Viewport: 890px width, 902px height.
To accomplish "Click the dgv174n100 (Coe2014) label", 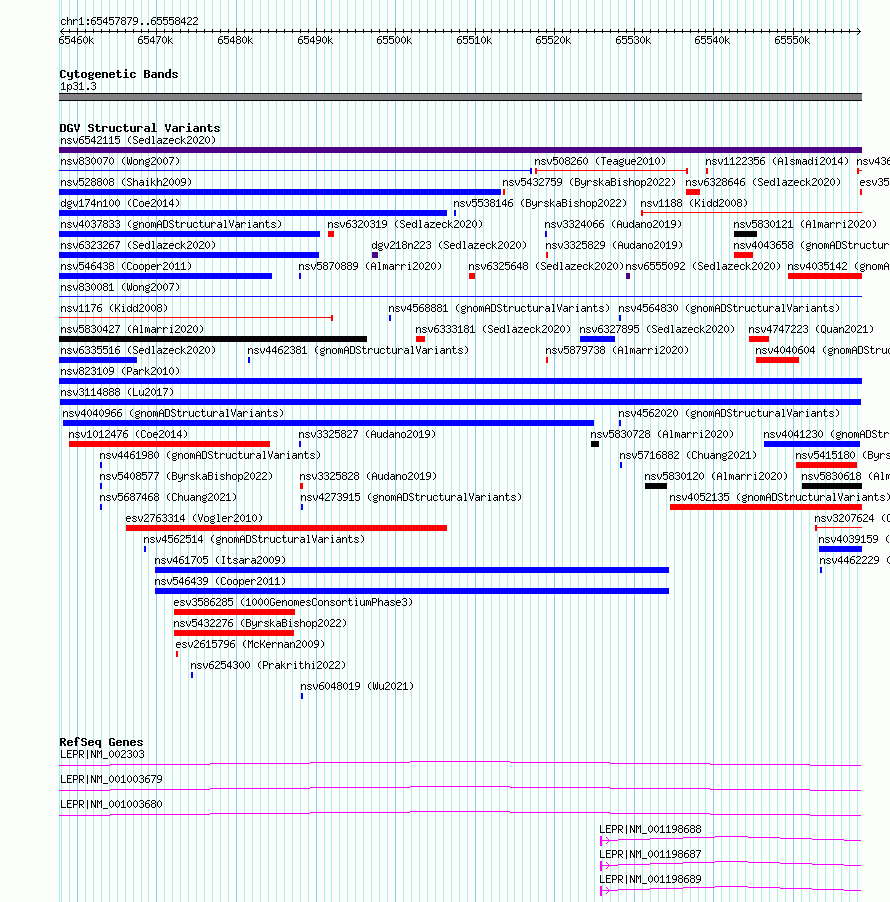I will click(x=120, y=204).
